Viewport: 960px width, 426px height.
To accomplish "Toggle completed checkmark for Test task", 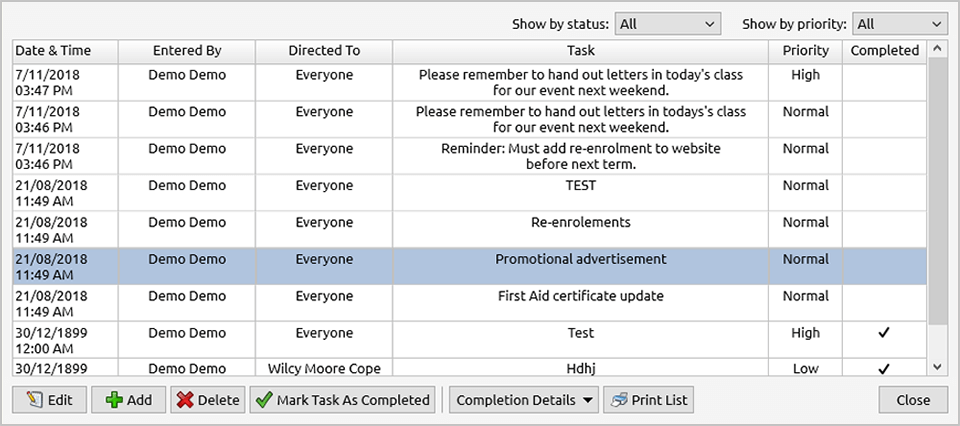I will coord(883,333).
